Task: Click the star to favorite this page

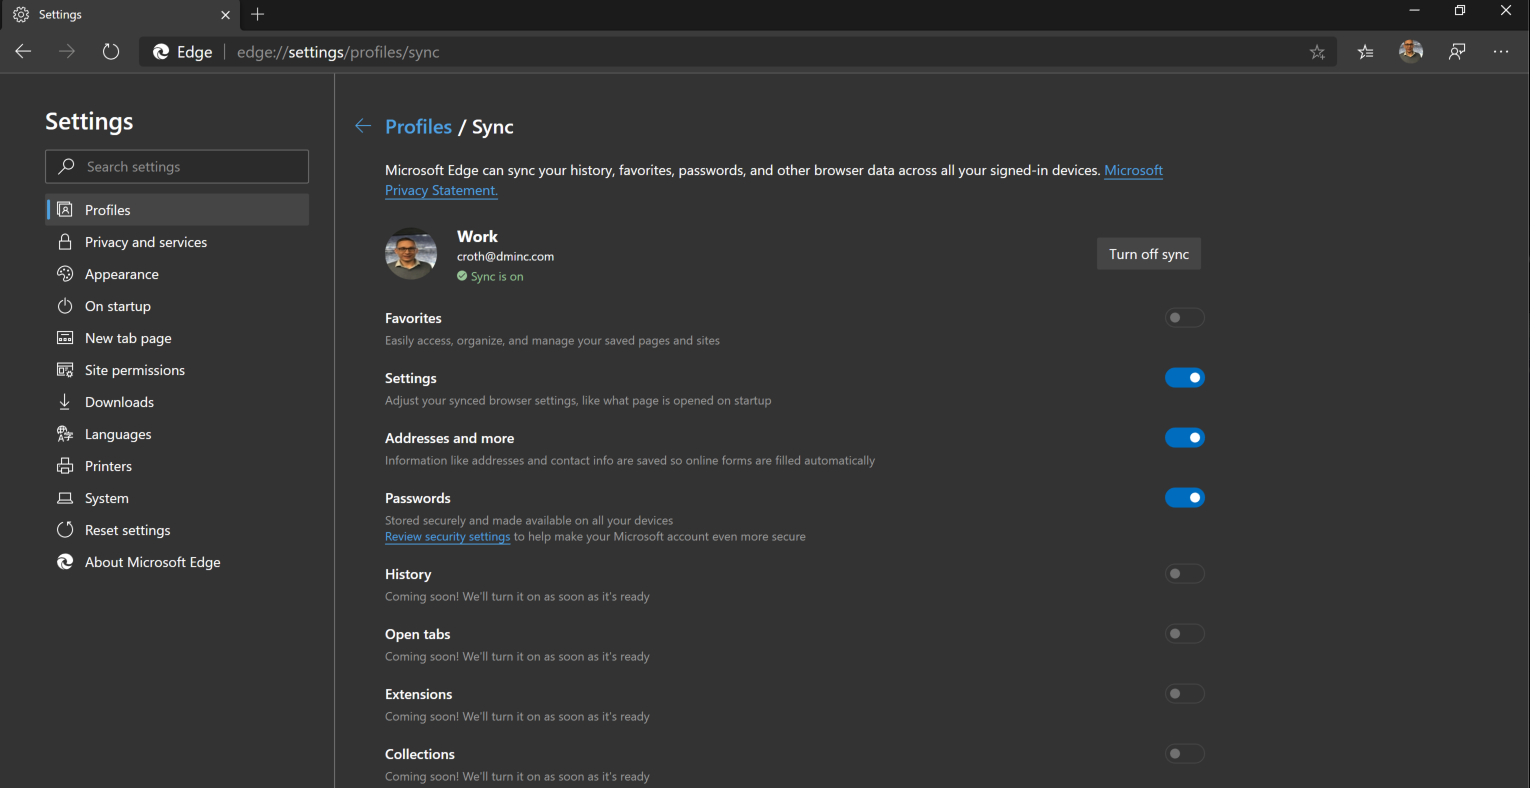Action: tap(1317, 52)
